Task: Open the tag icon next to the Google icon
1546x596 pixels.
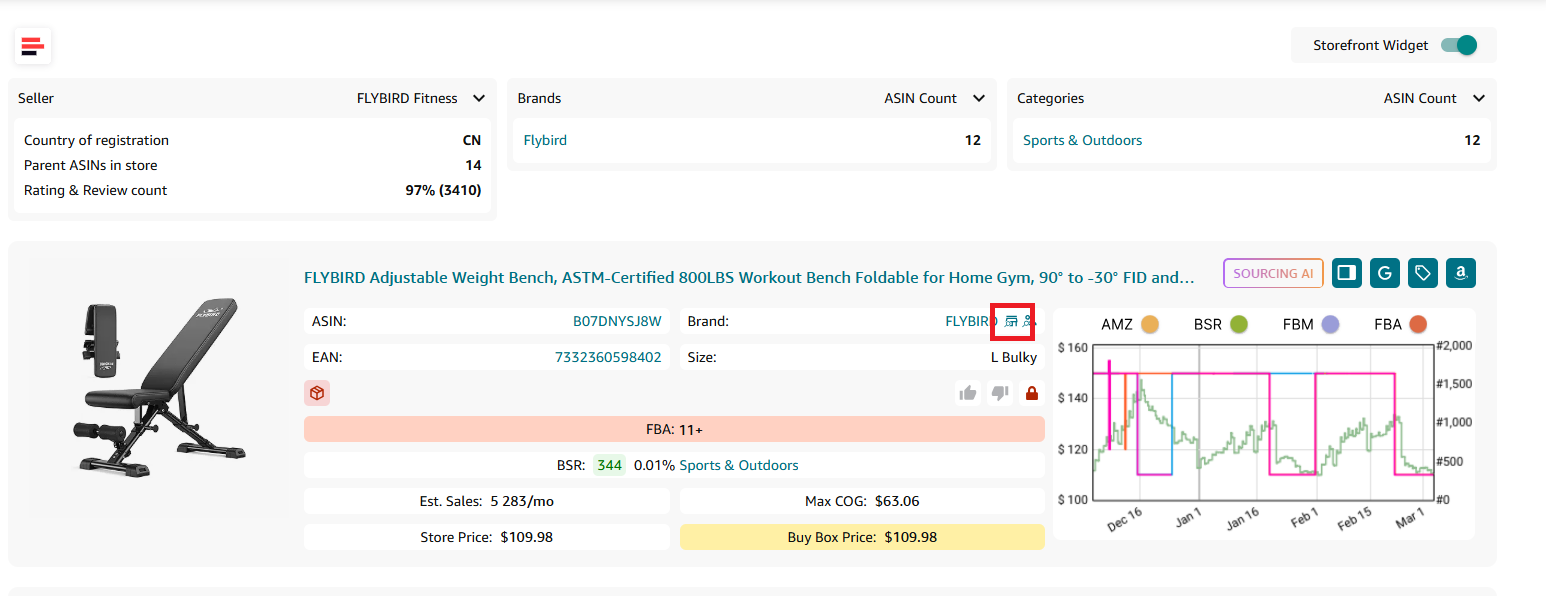Action: tap(1423, 272)
